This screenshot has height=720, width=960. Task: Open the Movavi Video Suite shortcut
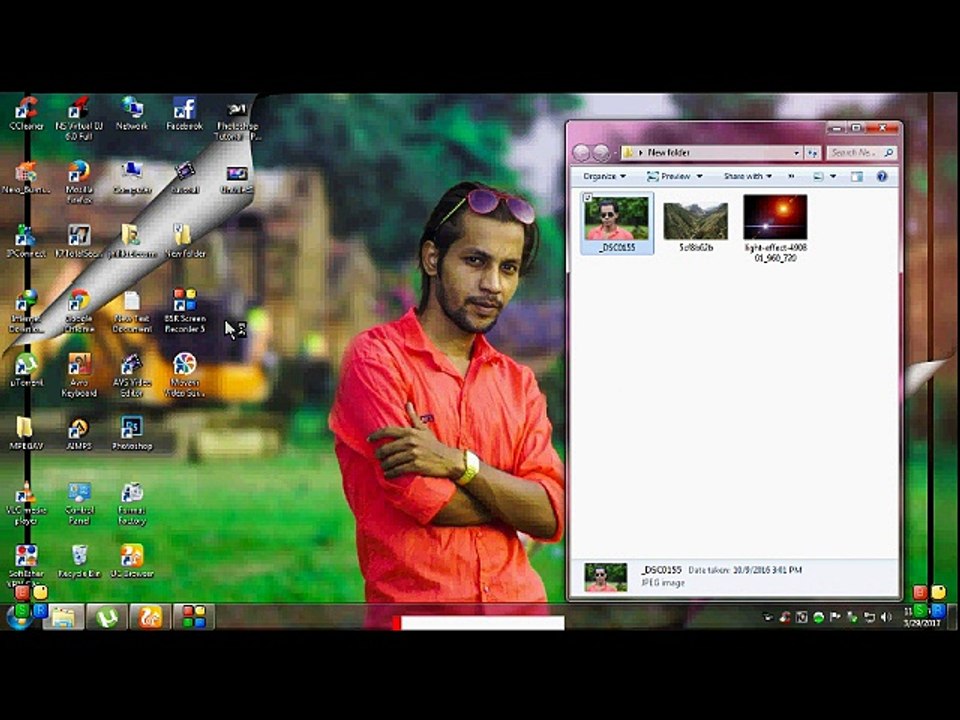(x=184, y=375)
